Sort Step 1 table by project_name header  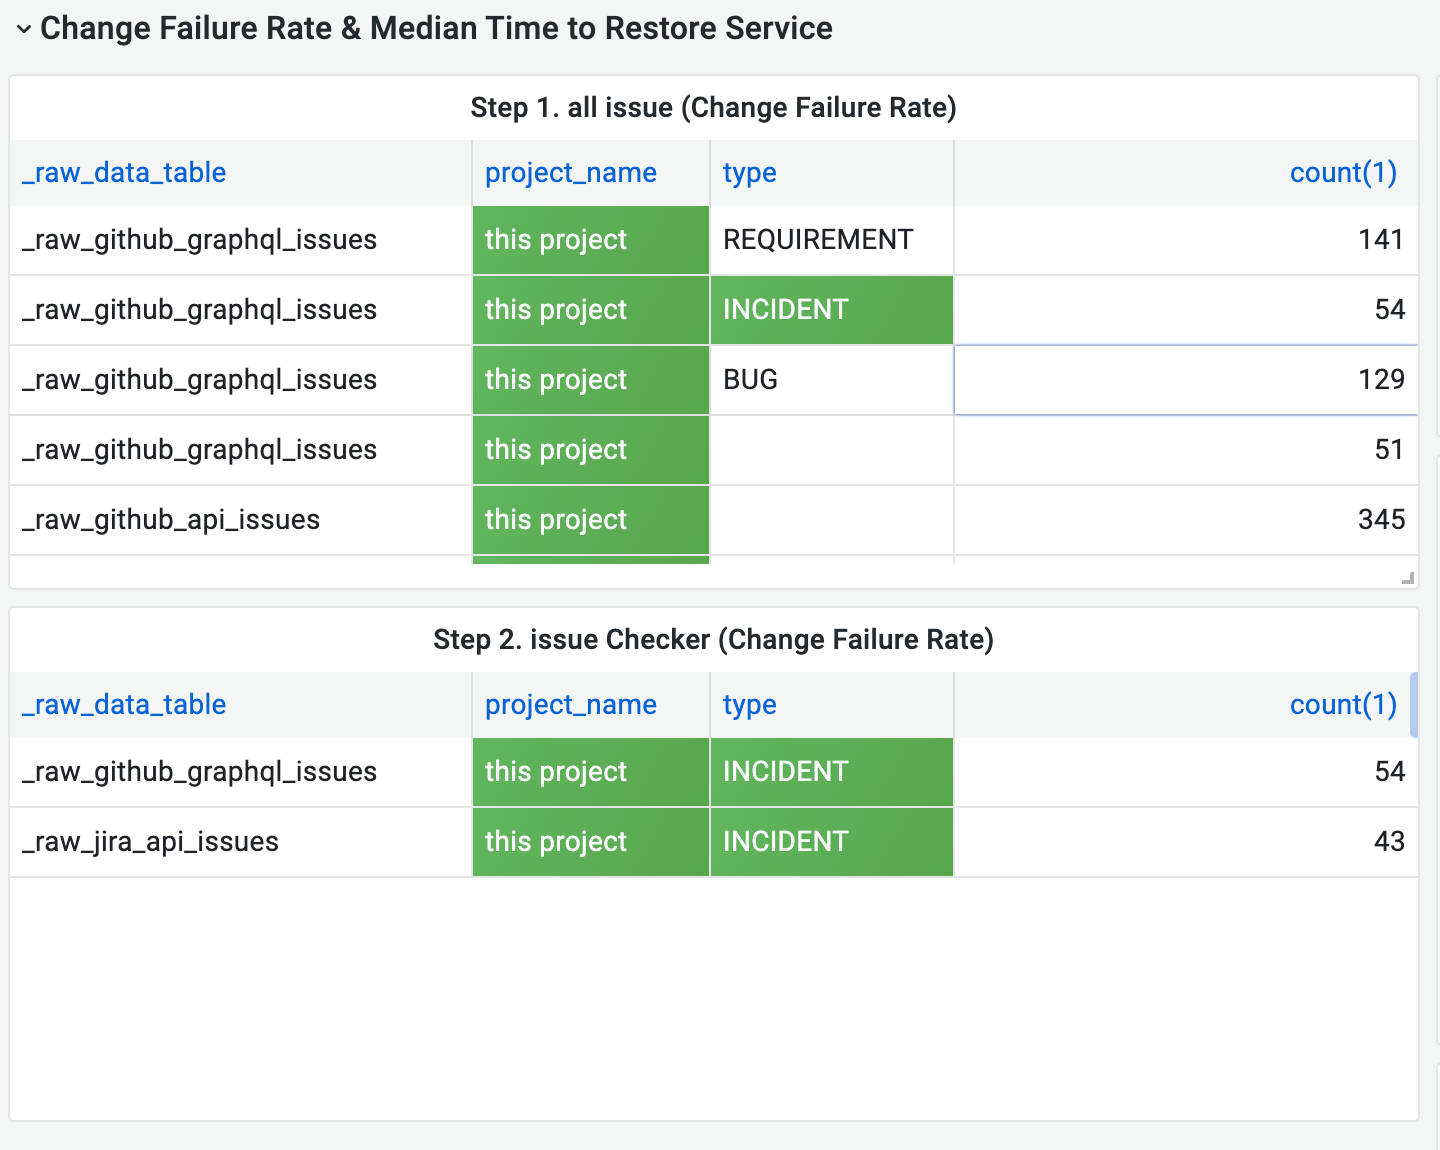[x=570, y=173]
